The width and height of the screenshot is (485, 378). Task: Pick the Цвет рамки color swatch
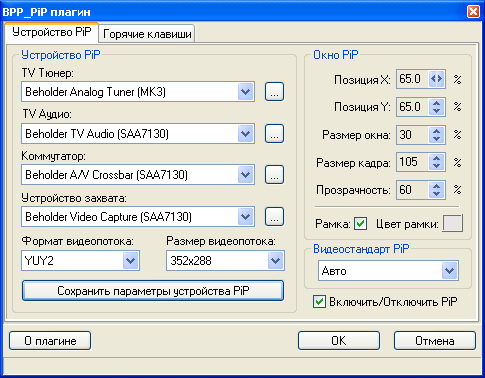click(452, 223)
